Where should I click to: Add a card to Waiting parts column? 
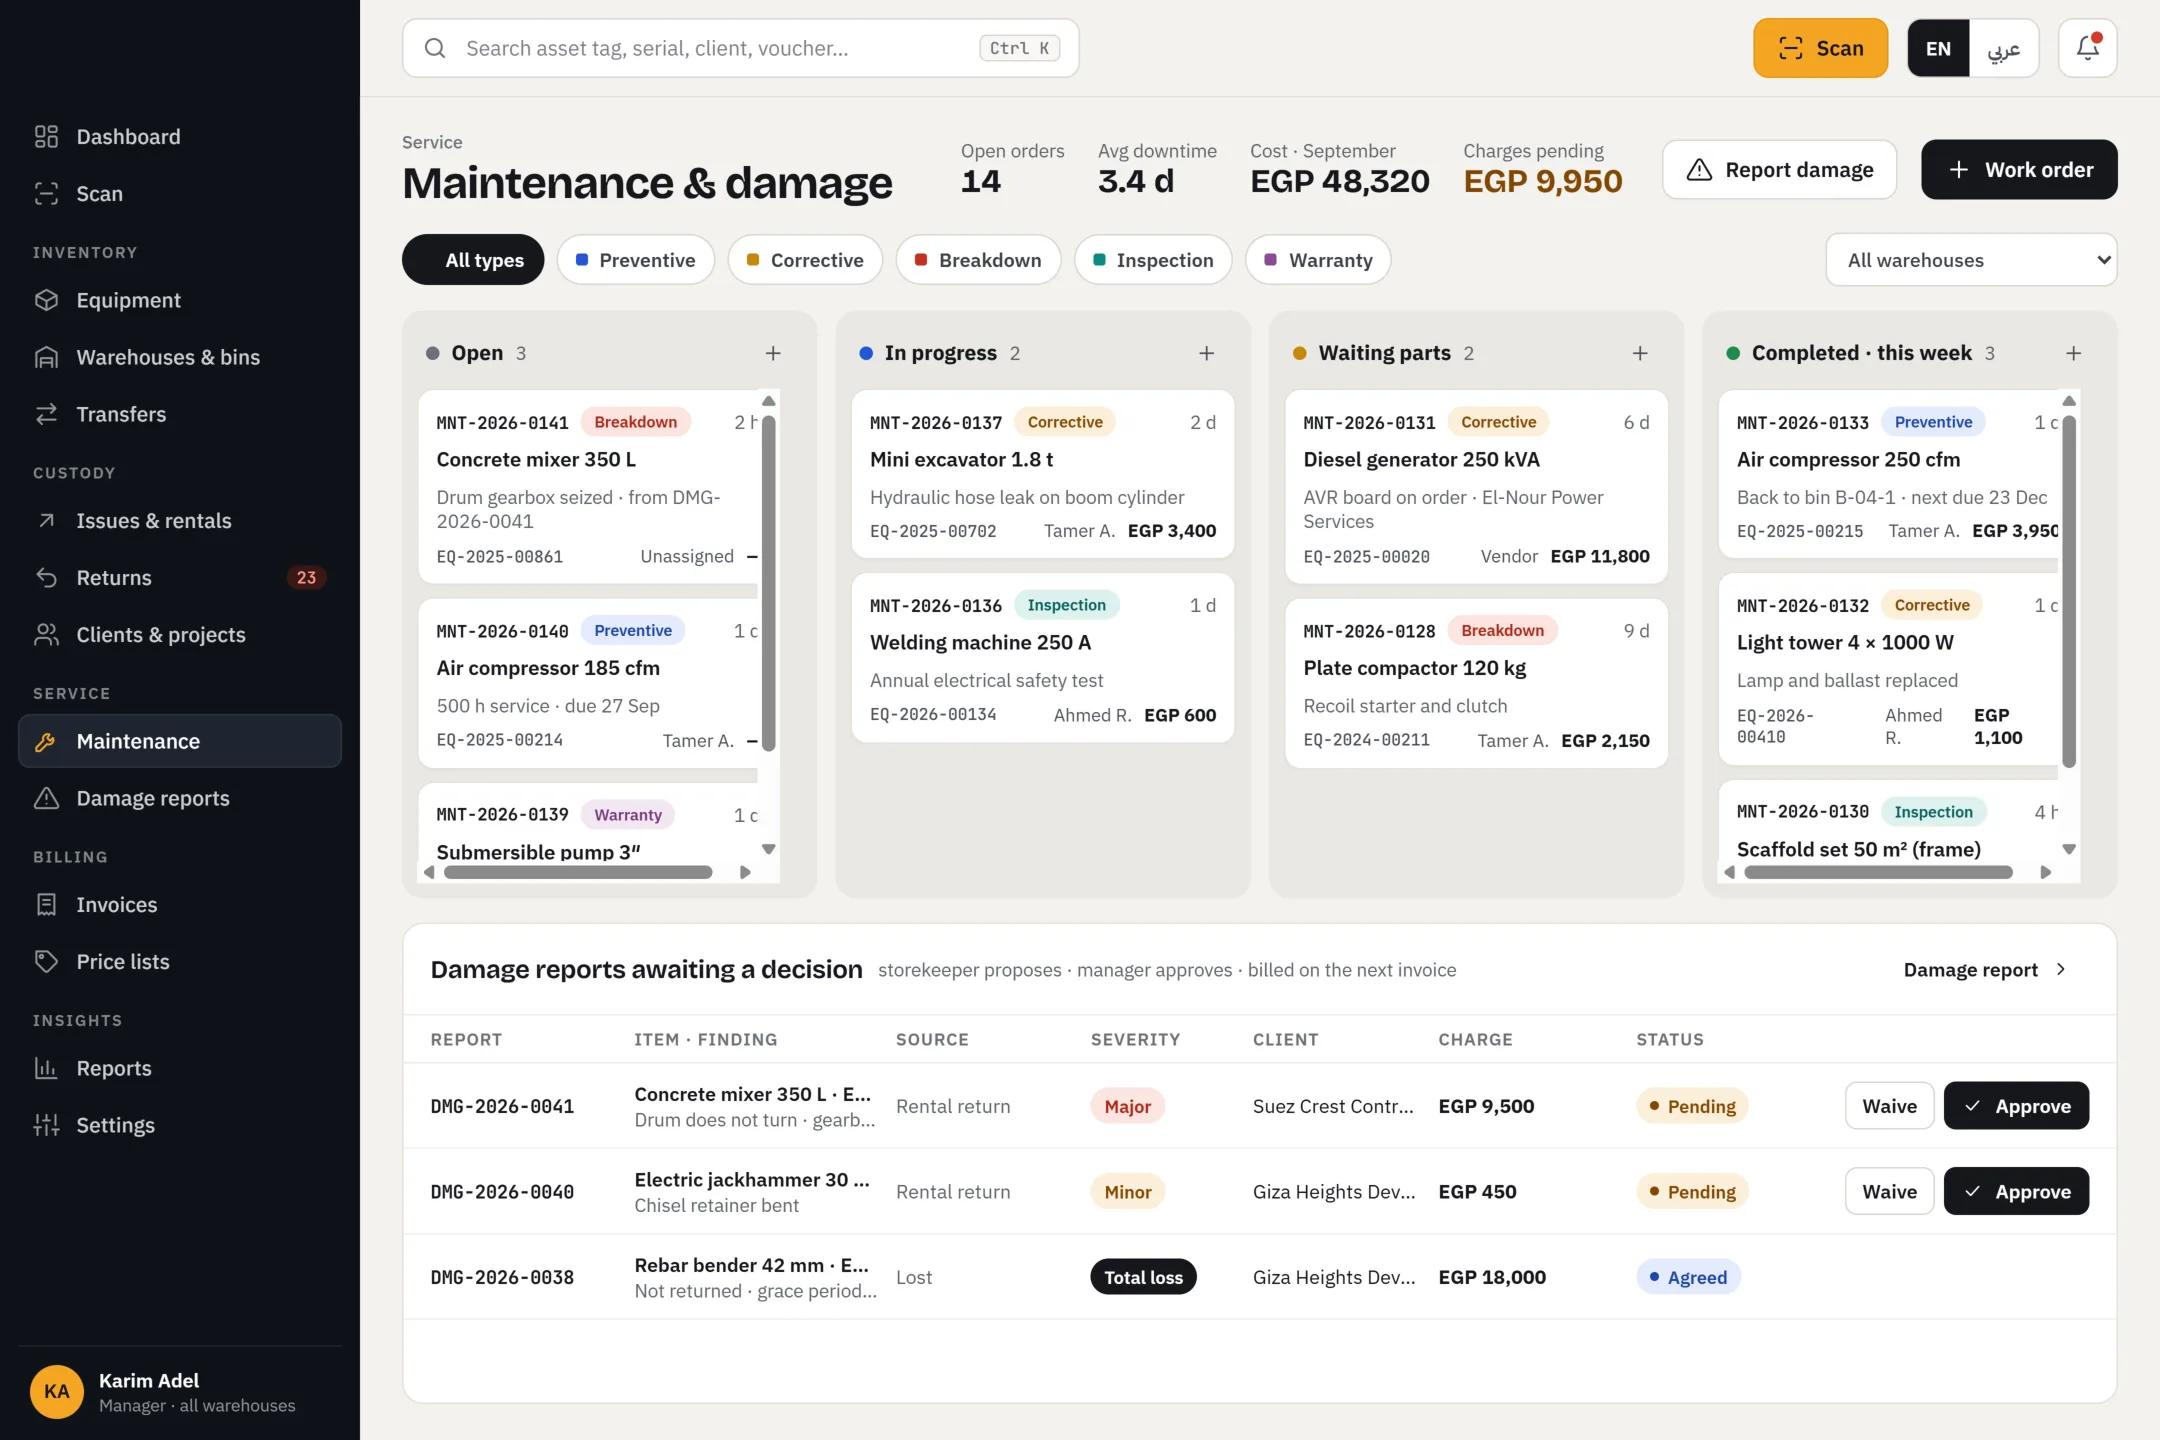[1640, 353]
